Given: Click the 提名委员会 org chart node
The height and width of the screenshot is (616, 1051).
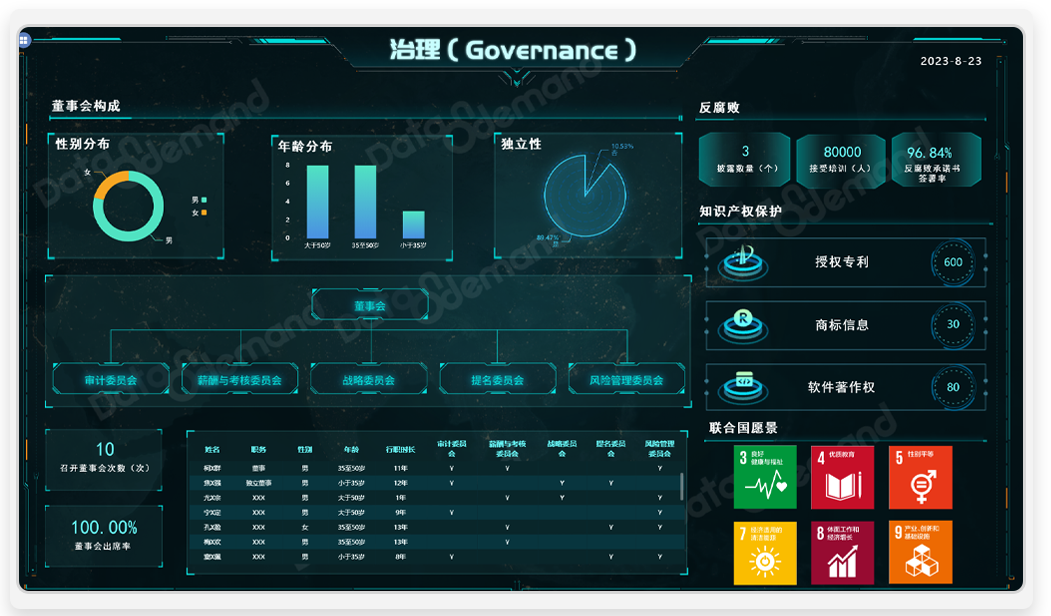Looking at the screenshot, I should pos(497,380).
